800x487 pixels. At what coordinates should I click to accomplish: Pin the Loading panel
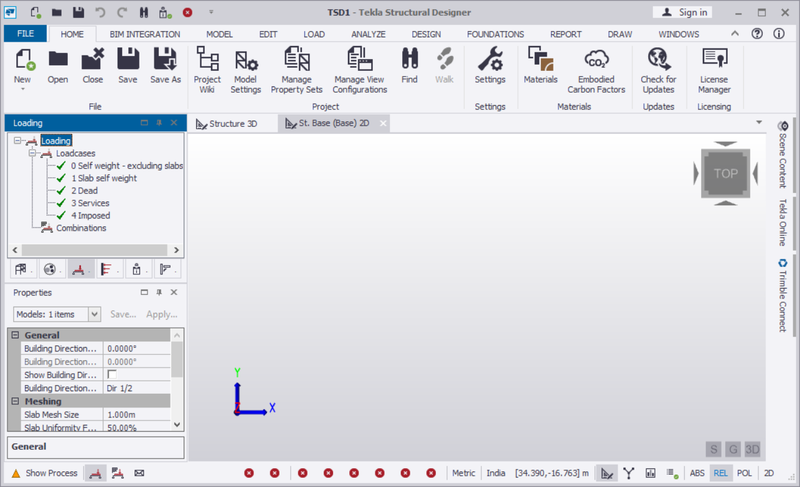click(x=159, y=123)
